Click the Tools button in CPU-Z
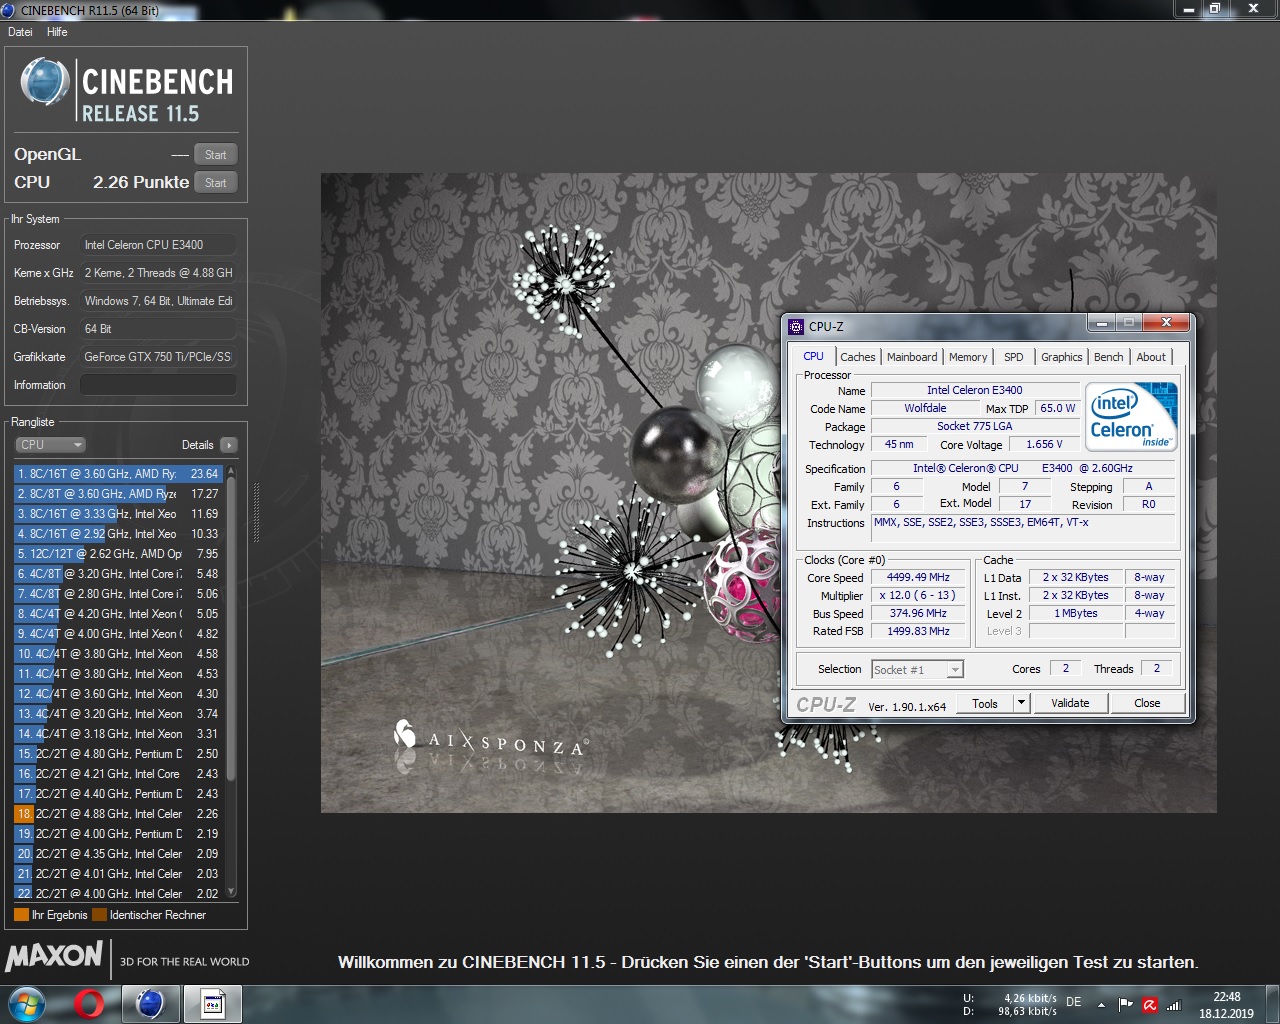This screenshot has height=1024, width=1280. click(x=985, y=704)
